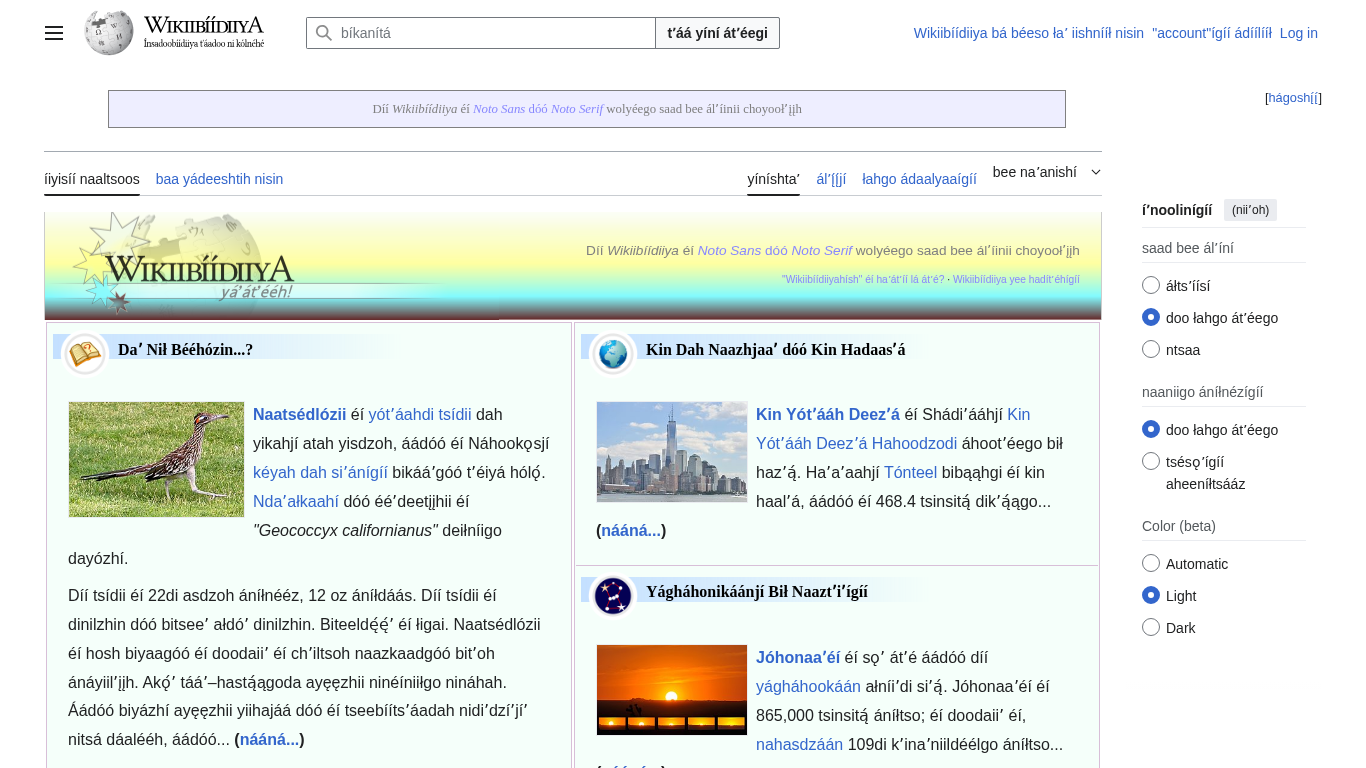
Task: Hide the banner via hágoshį́į́ link
Action: (1293, 98)
